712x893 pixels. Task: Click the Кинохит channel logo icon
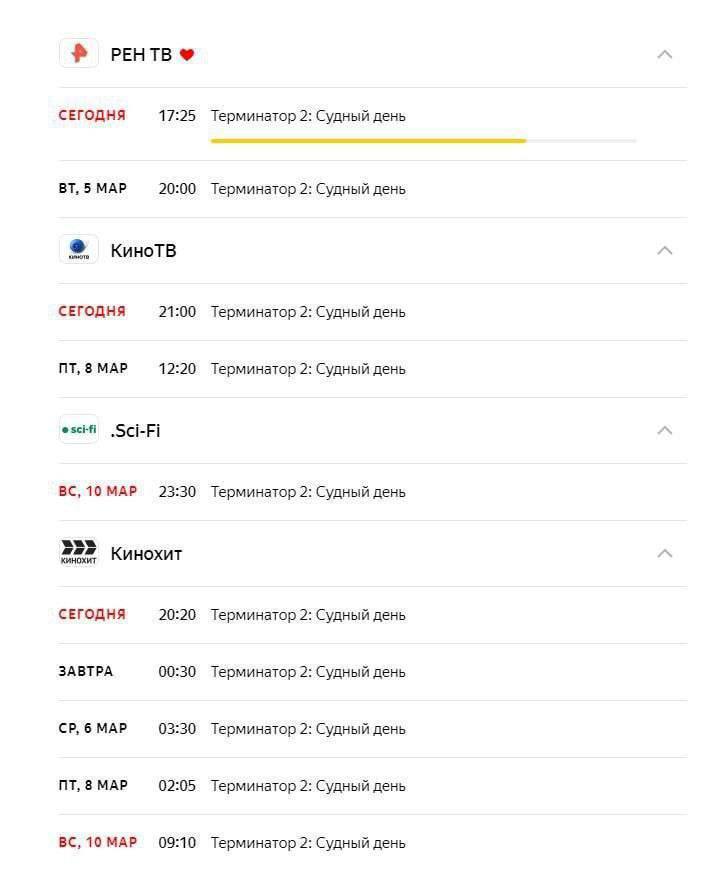[79, 552]
